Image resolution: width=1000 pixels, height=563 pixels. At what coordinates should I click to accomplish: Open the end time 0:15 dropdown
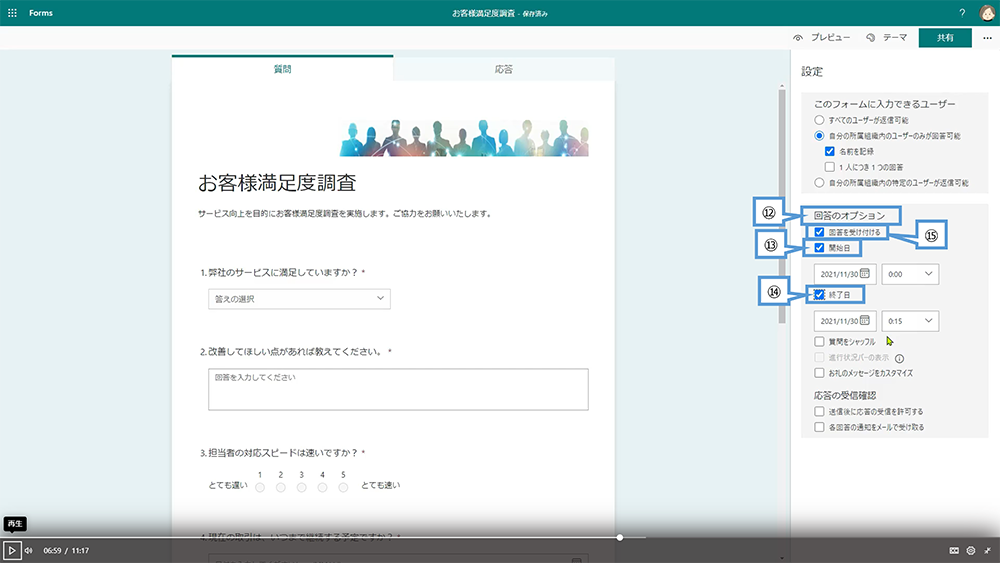[910, 321]
